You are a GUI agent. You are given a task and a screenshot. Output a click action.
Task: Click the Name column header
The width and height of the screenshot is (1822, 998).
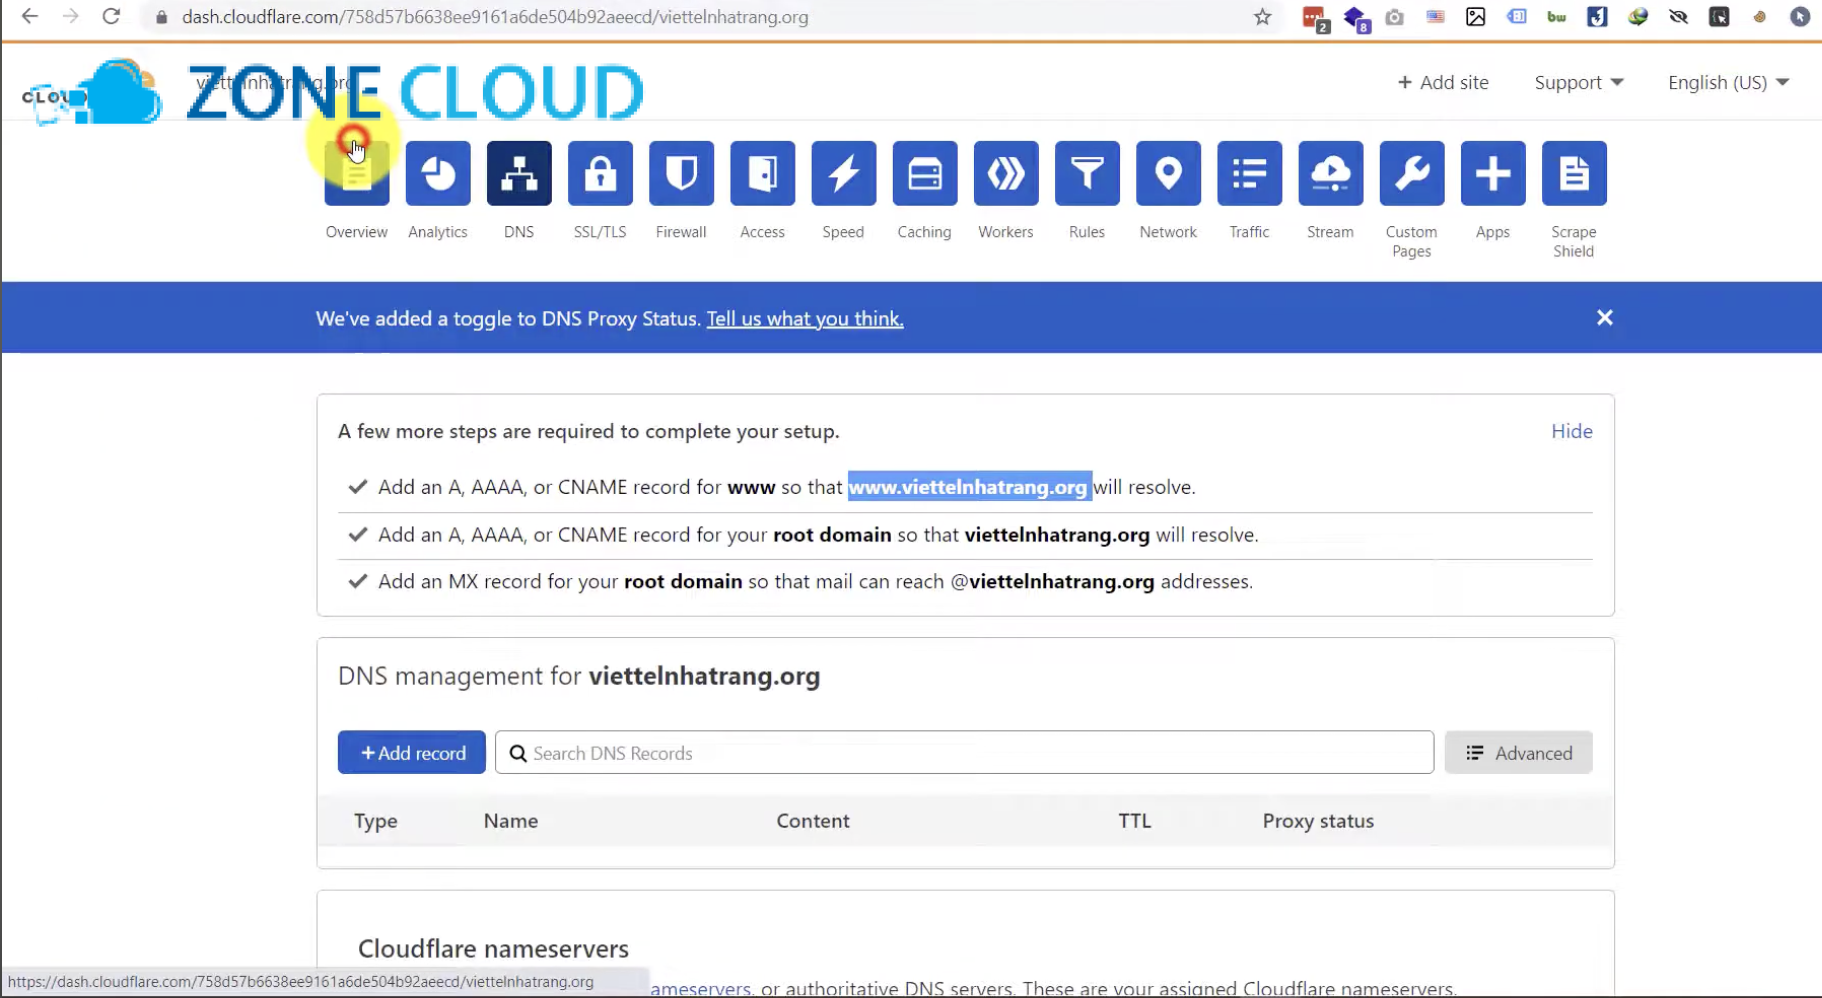(511, 821)
